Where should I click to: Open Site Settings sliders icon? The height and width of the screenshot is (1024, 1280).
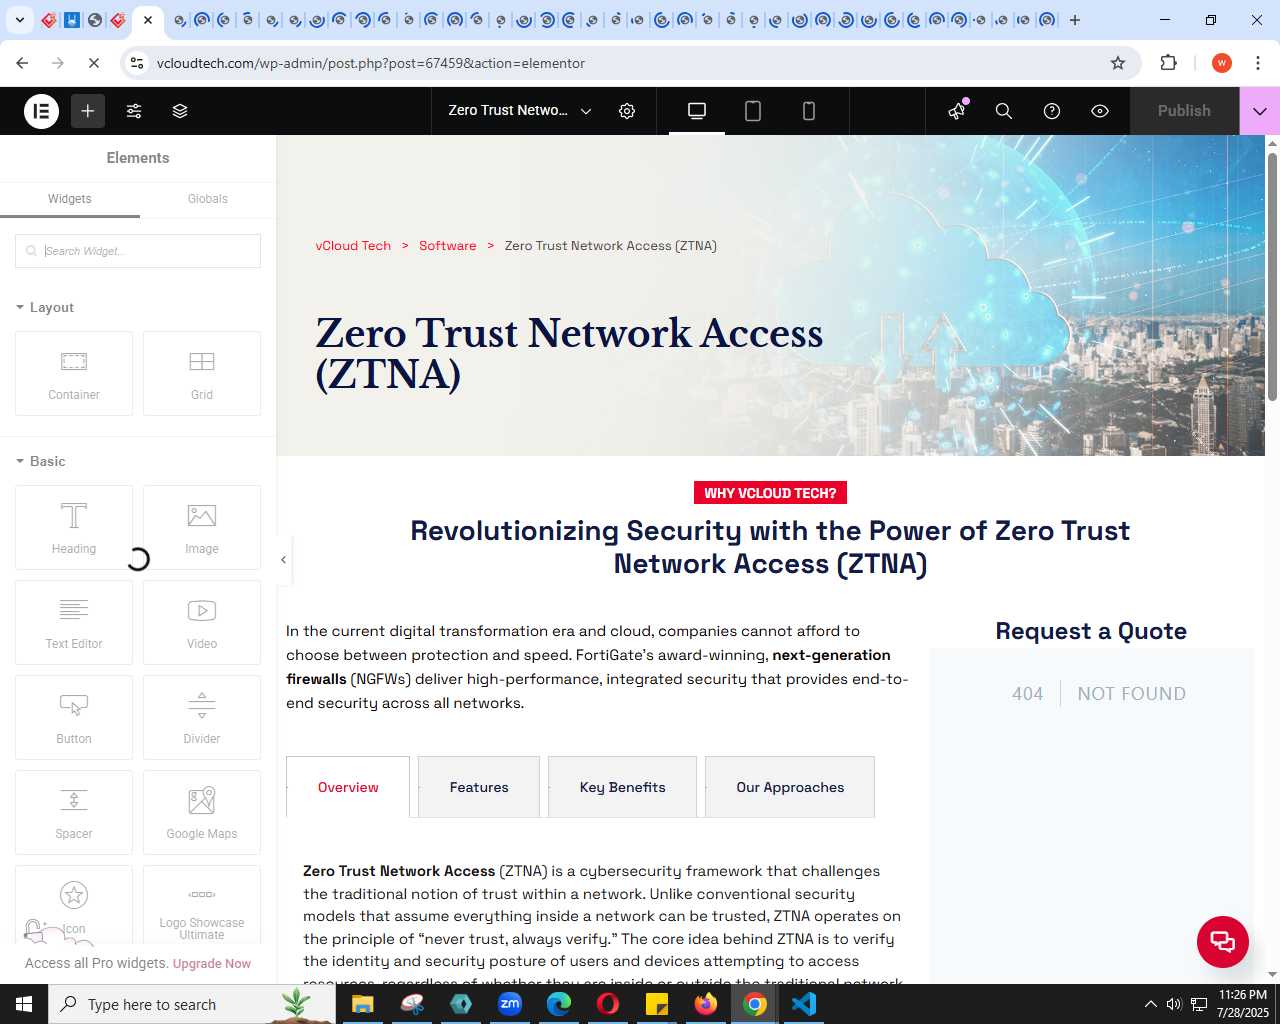coord(134,111)
